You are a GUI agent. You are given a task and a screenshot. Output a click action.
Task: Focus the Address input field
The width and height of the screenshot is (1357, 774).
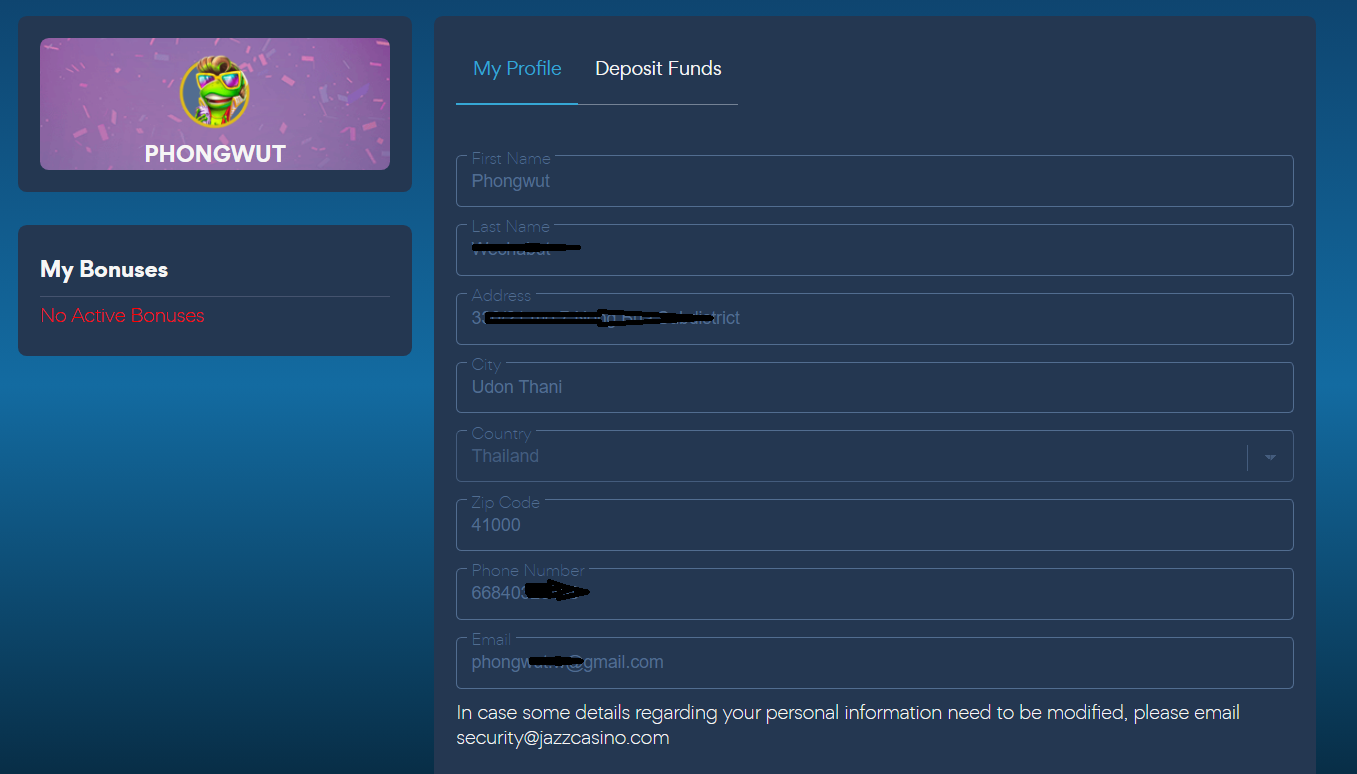pyautogui.click(x=875, y=319)
